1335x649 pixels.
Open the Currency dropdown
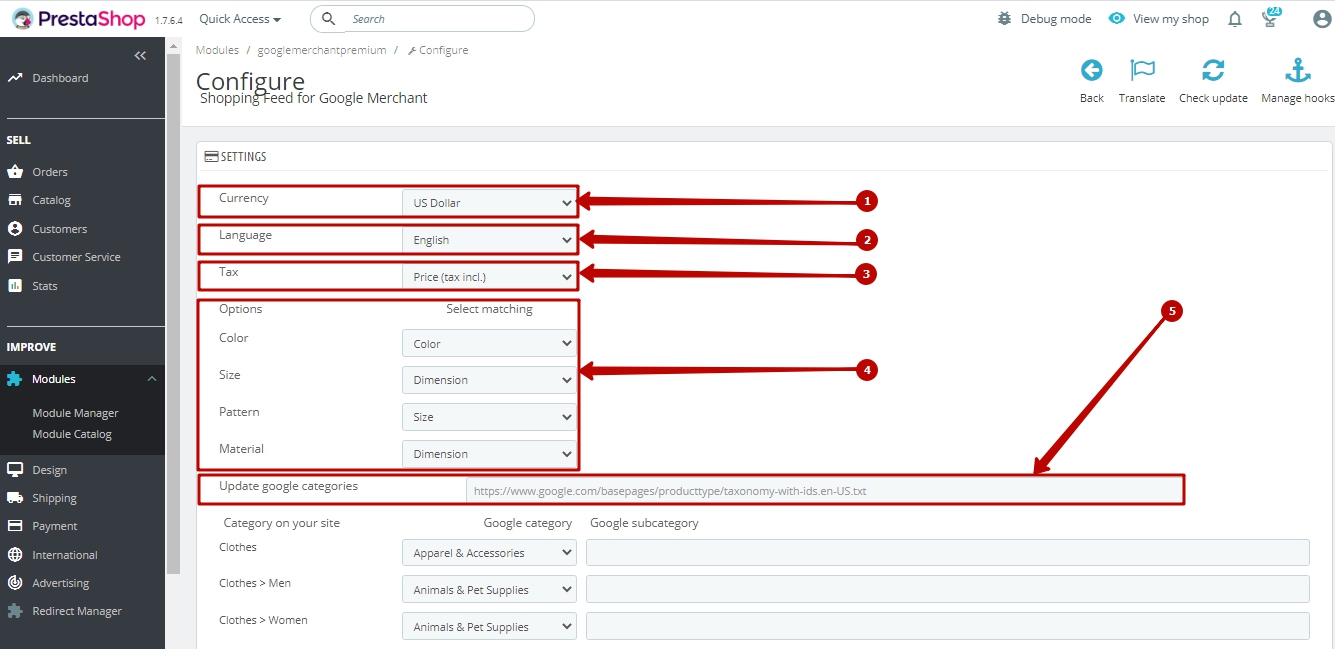click(489, 203)
